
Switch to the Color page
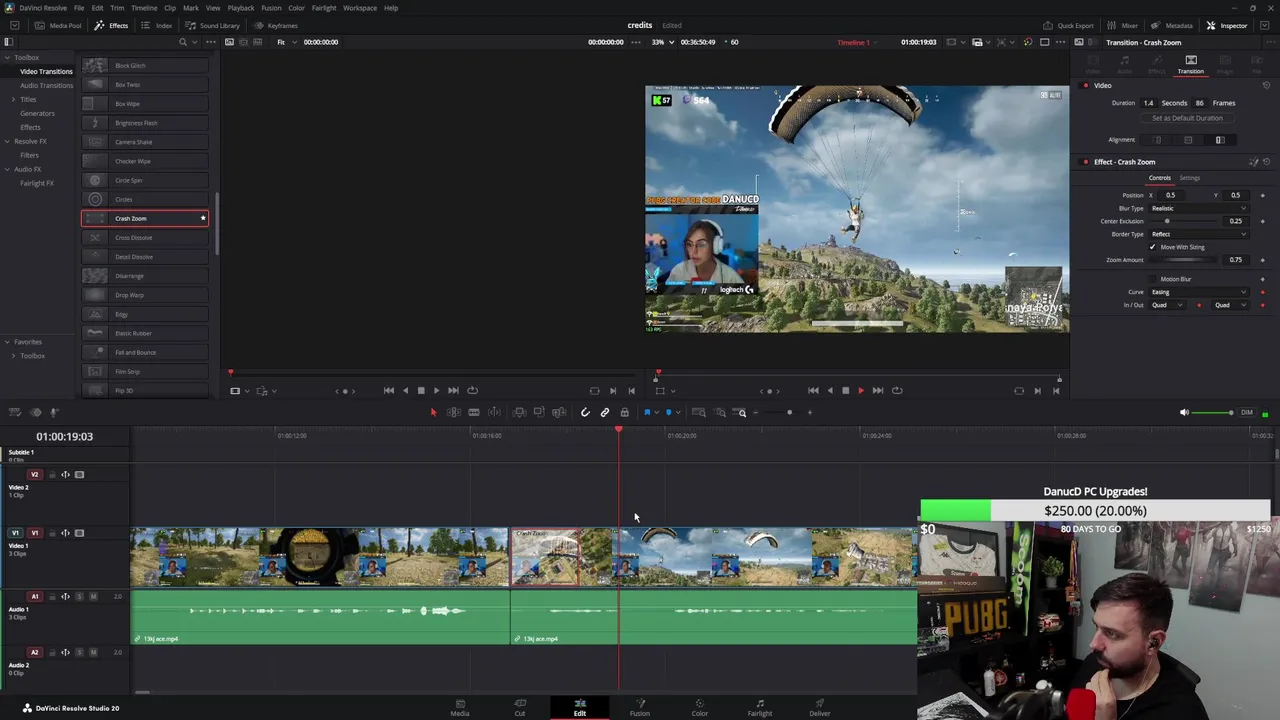[x=699, y=707]
